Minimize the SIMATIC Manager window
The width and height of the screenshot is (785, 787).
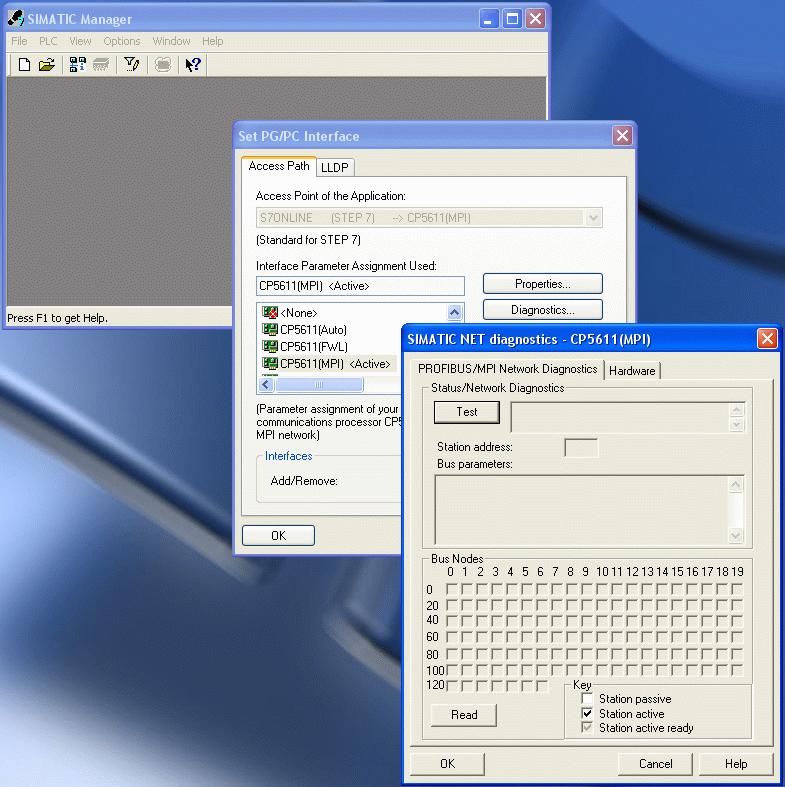[x=488, y=19]
